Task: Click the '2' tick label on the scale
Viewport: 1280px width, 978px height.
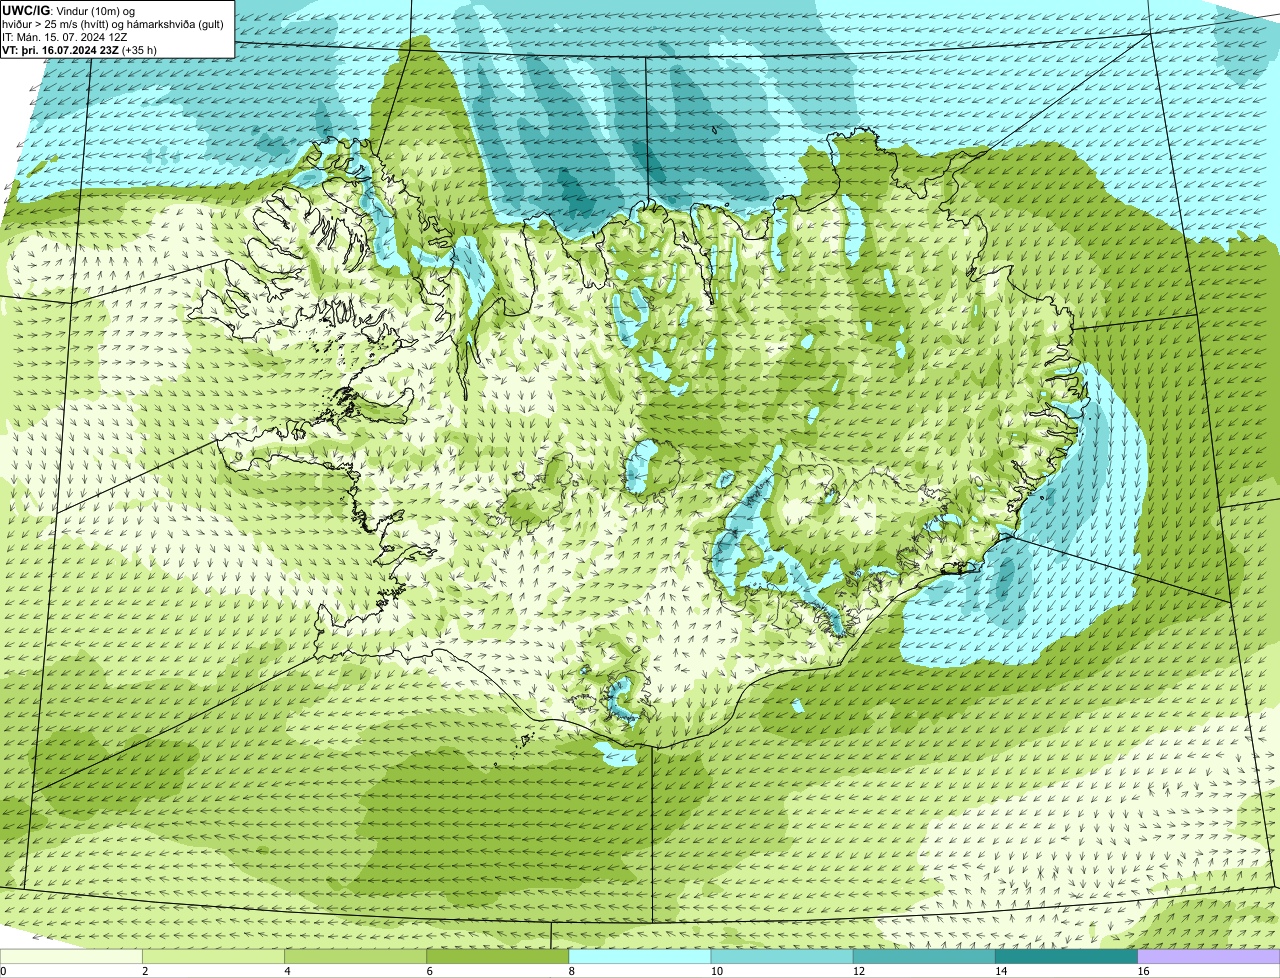Action: (145, 971)
